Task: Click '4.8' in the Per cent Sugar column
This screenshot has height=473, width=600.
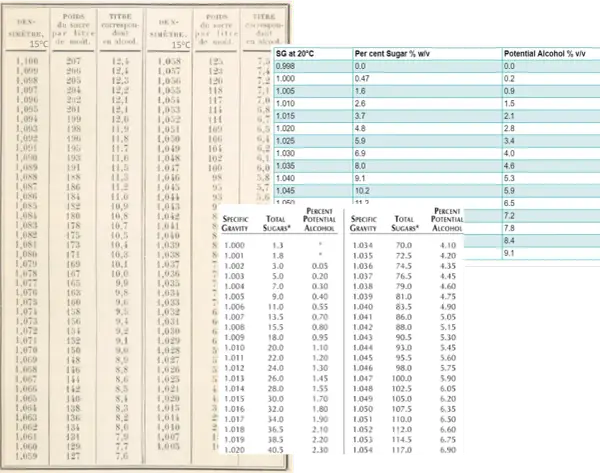Action: click(x=360, y=129)
